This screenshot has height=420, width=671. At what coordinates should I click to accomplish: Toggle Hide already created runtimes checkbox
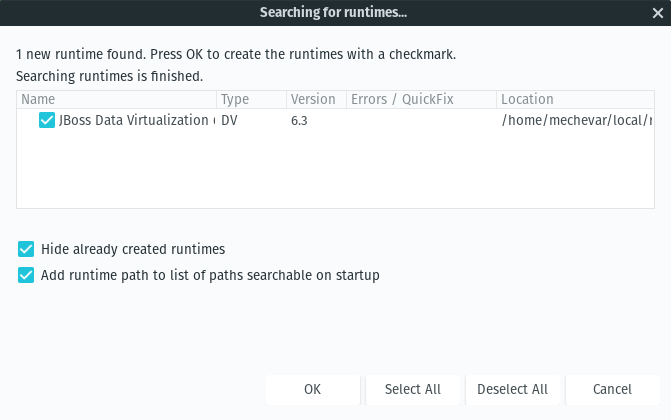[26, 249]
